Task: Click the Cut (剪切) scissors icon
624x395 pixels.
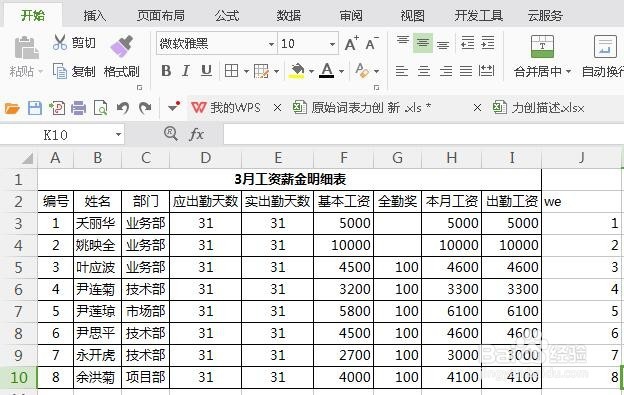Action: 60,43
